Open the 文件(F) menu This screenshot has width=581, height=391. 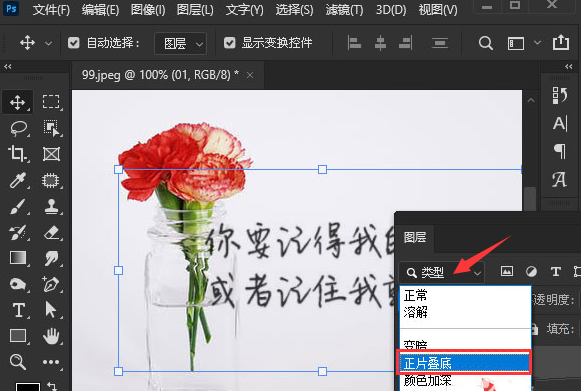coord(51,10)
